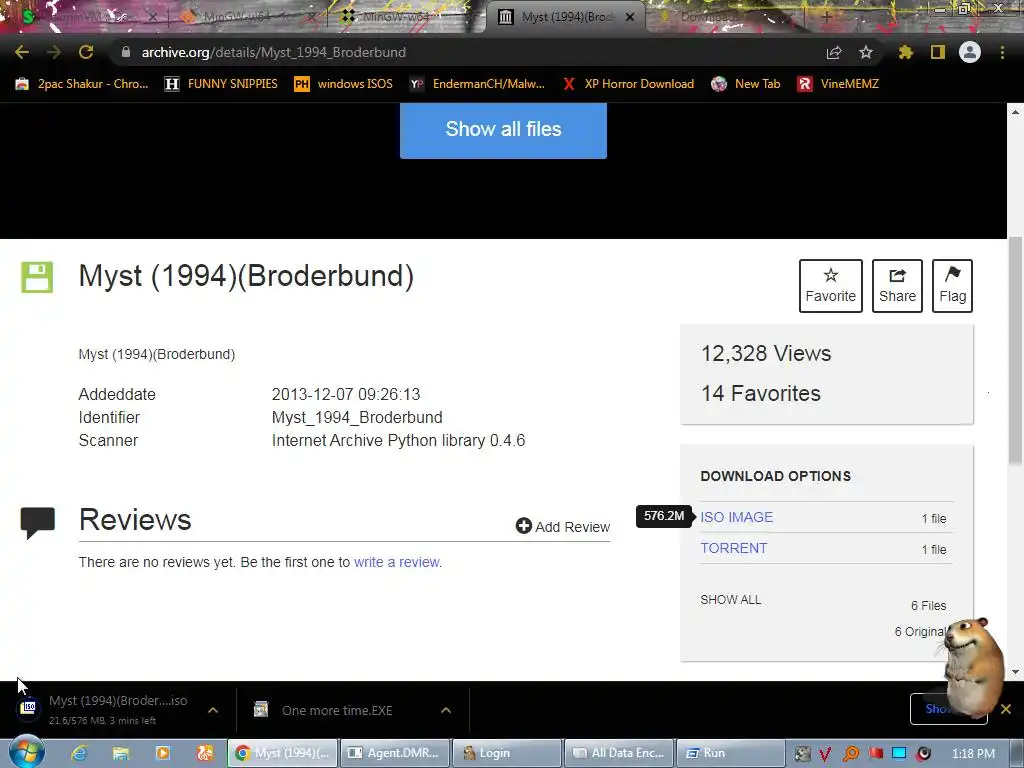Screen dimensions: 1024x768
Task: Click the Reviews speech bubble icon
Action: pos(38,522)
